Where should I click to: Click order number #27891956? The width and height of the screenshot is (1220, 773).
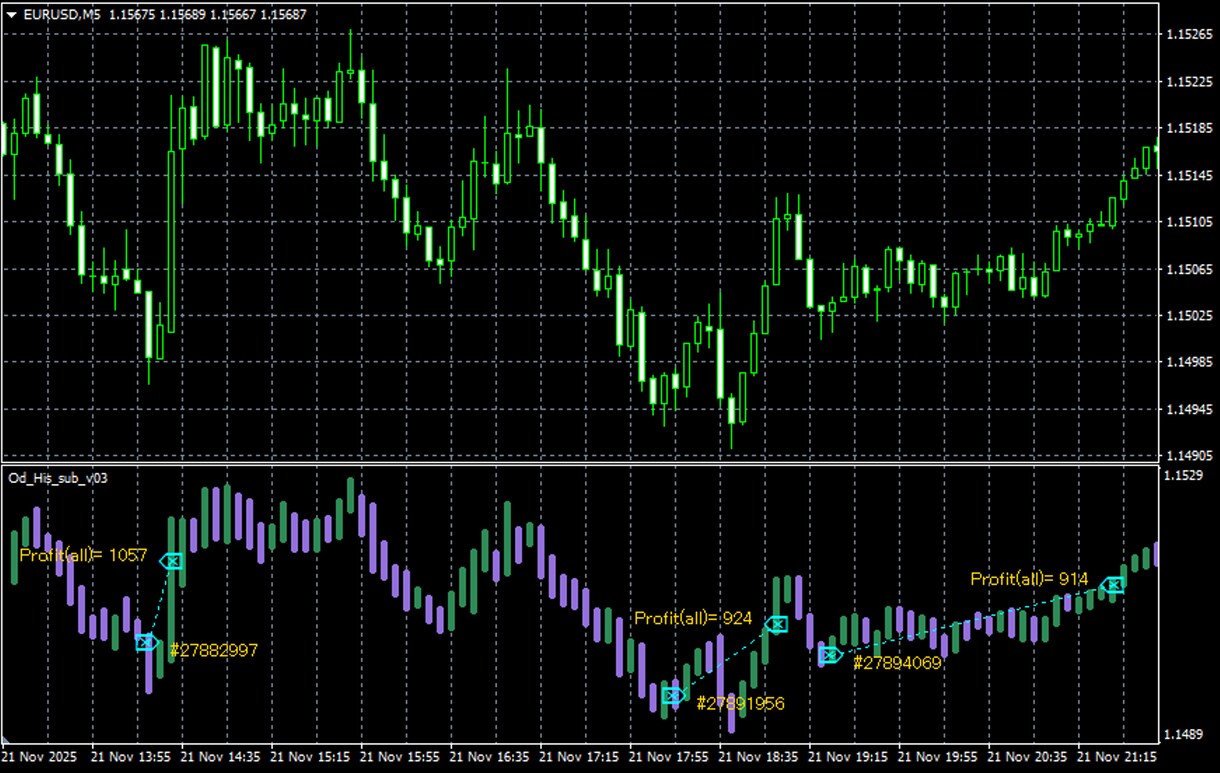(x=740, y=703)
